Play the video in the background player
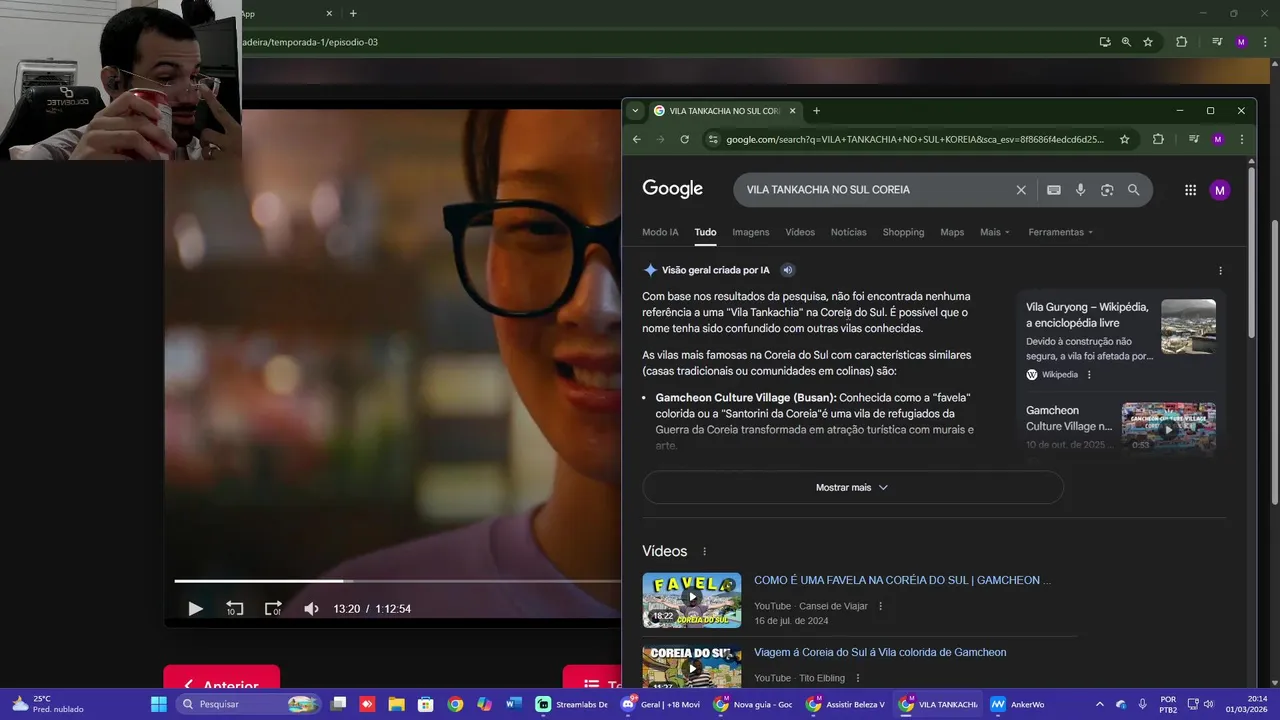 click(x=195, y=609)
